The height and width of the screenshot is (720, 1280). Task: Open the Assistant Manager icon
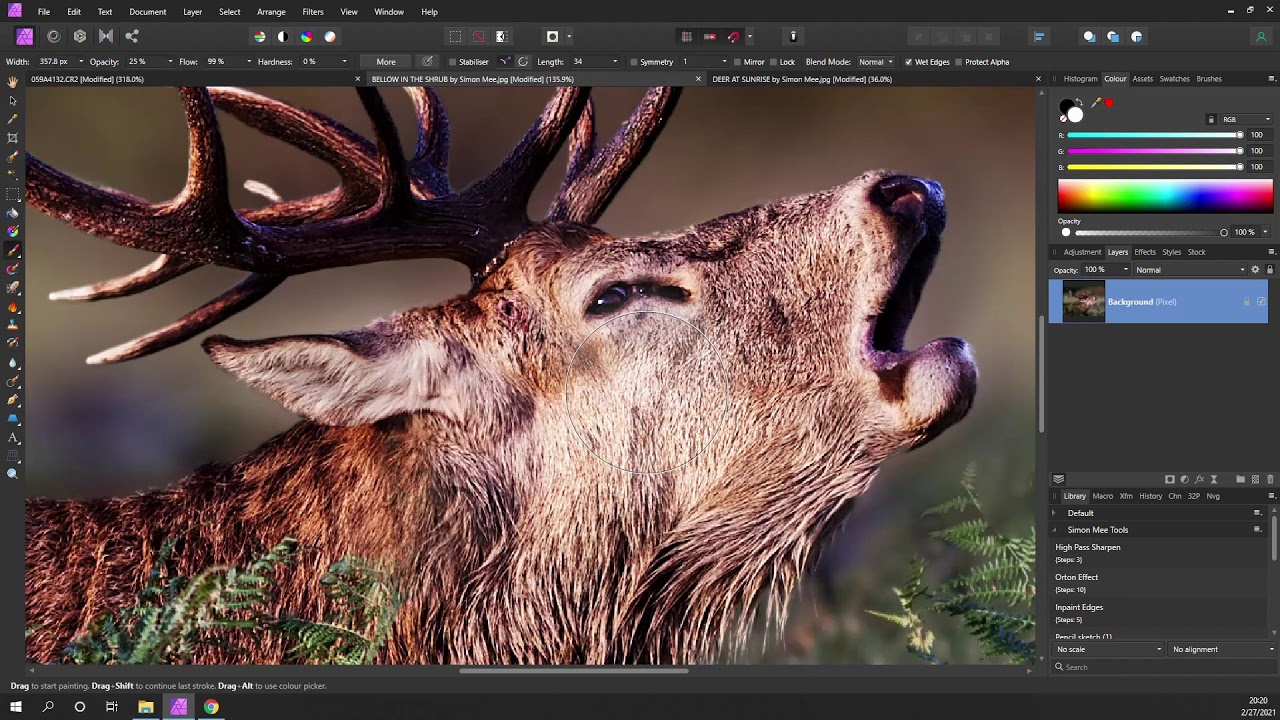click(793, 37)
